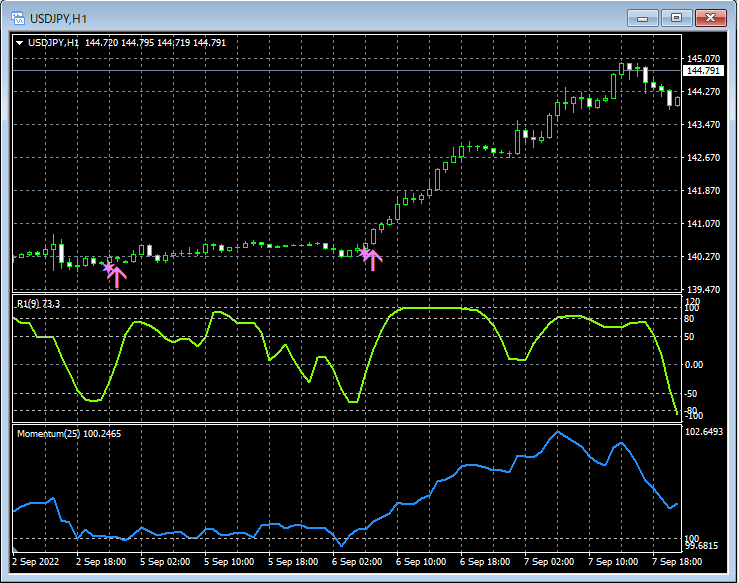This screenshot has width=739, height=583.
Task: Click the 102.6493 Momentum scale value
Action: point(706,432)
